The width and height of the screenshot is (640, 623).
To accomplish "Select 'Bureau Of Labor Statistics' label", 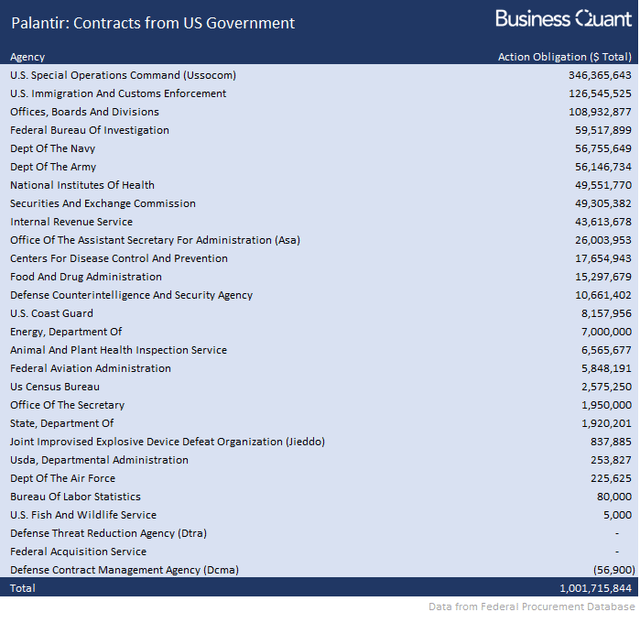I will tap(75, 497).
